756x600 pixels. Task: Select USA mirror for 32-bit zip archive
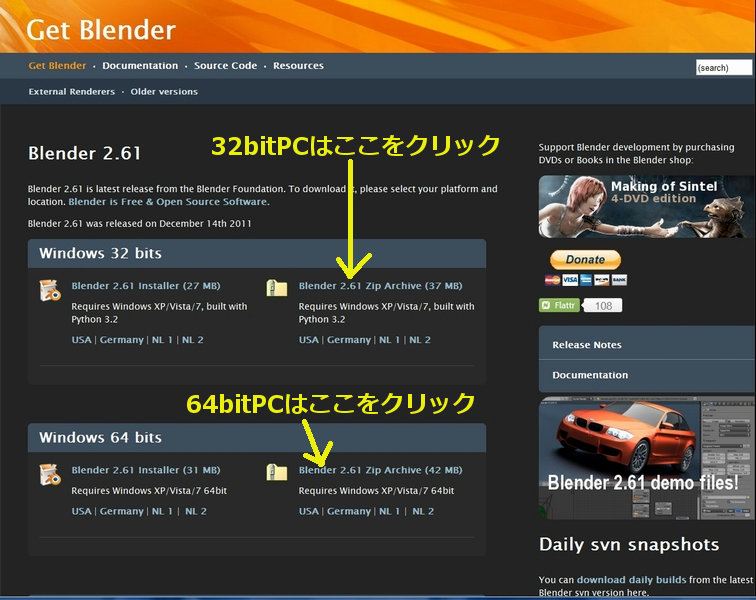[309, 340]
